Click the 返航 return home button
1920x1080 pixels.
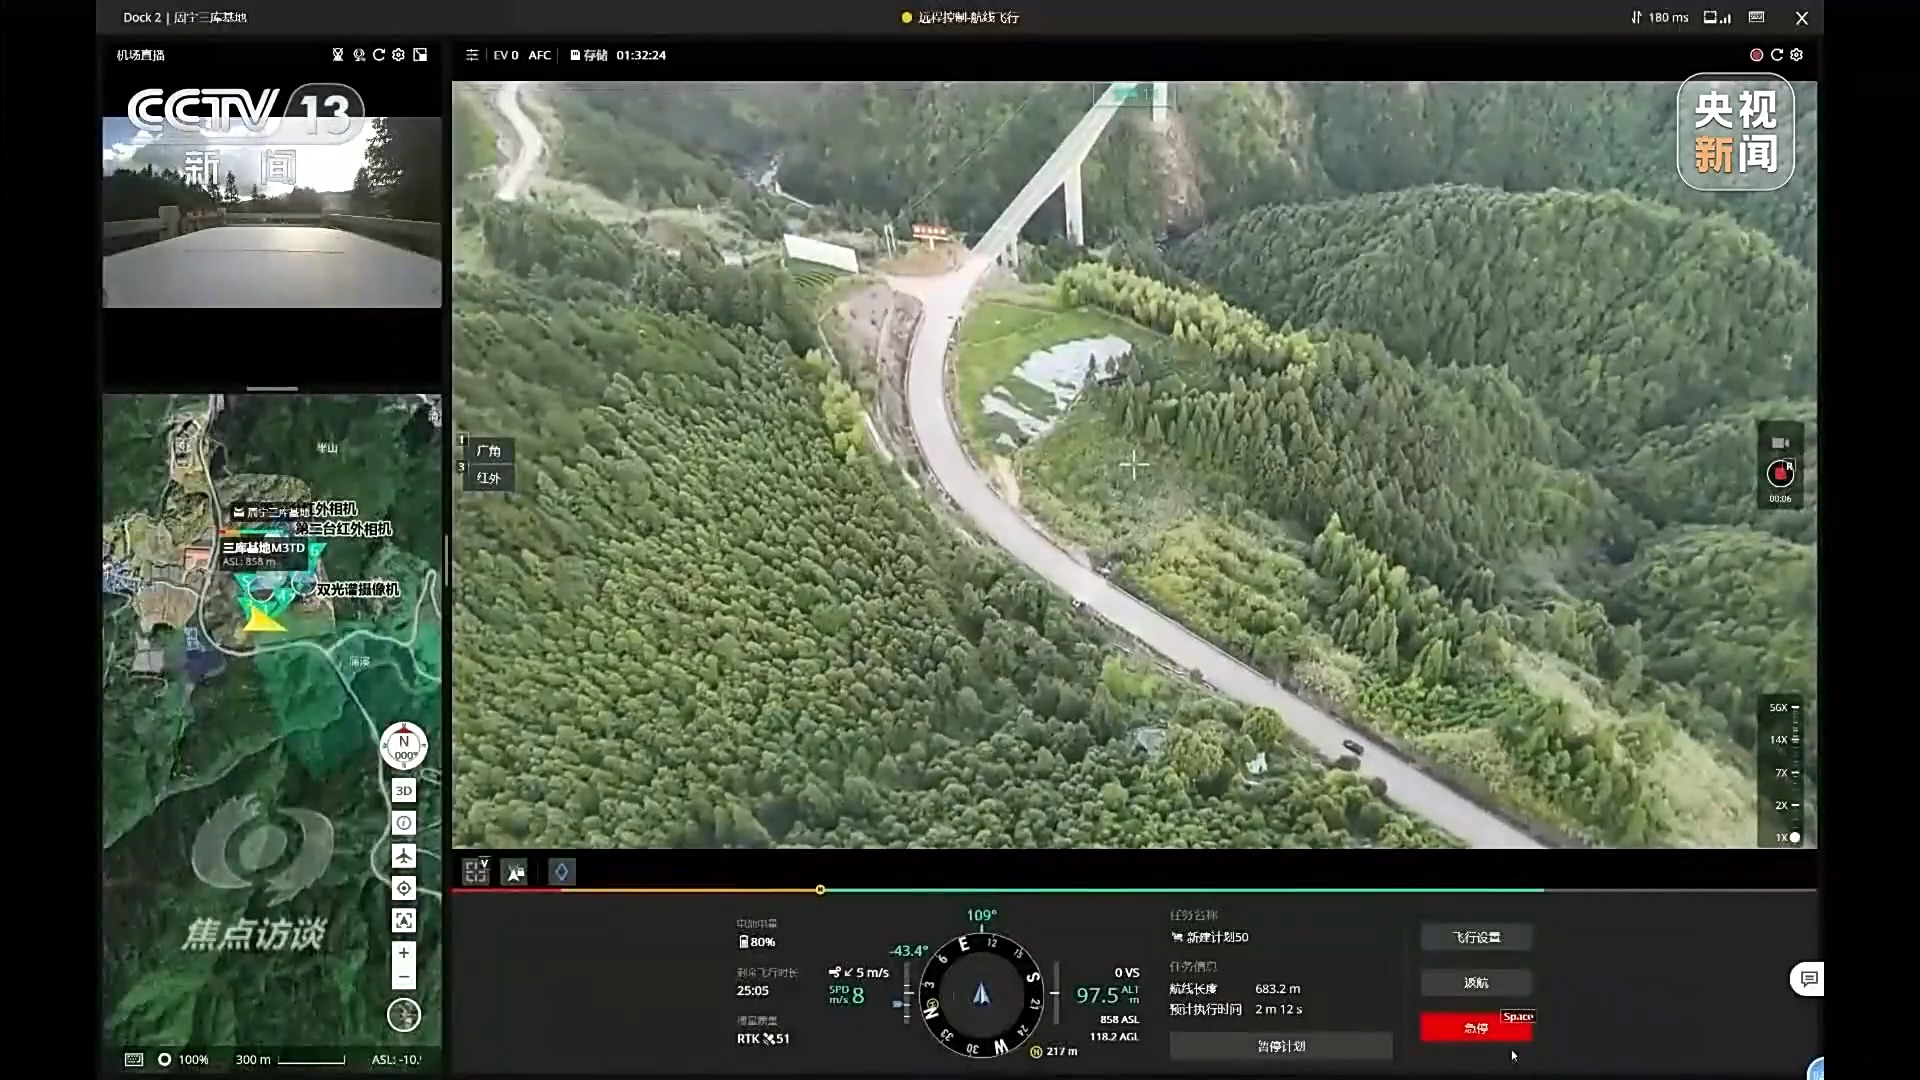pyautogui.click(x=1476, y=983)
